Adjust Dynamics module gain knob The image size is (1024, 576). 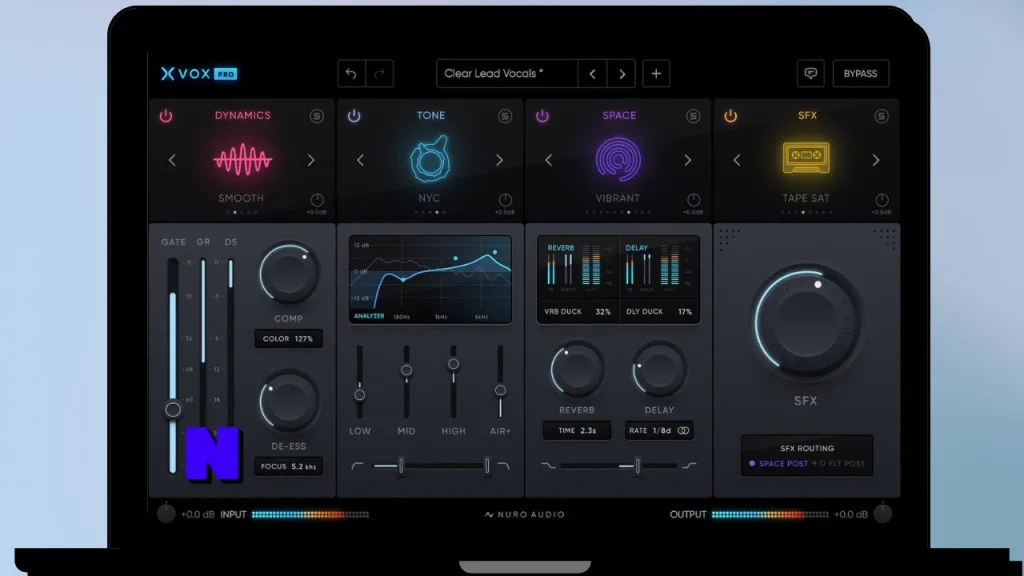[x=317, y=200]
